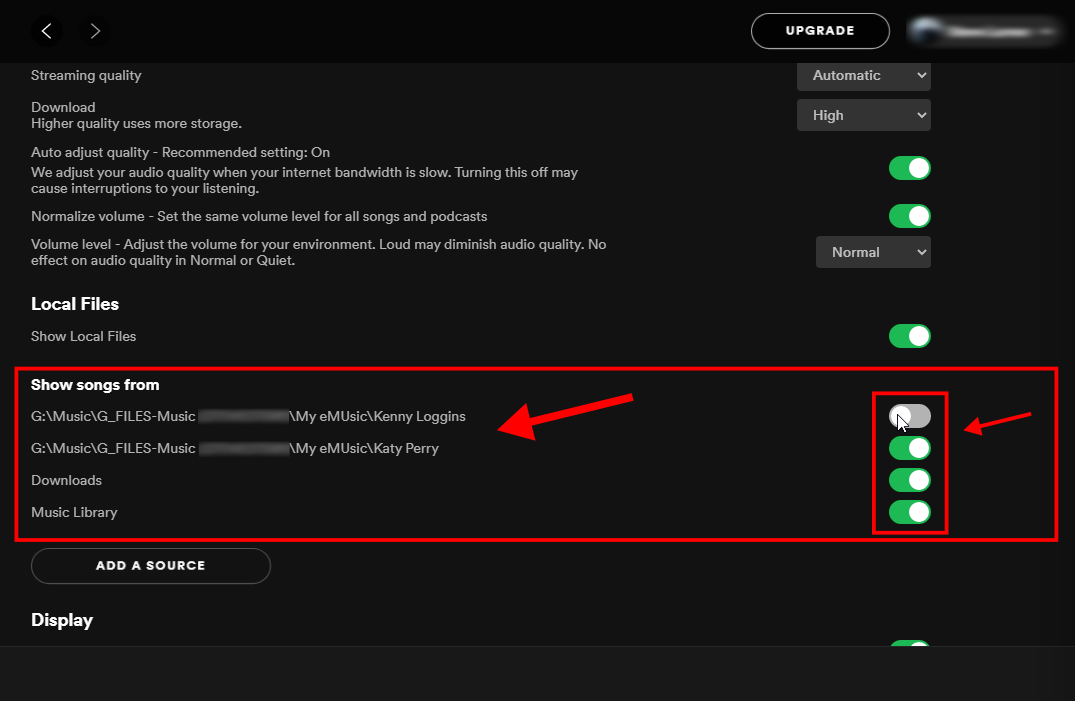Enable the Kenny Loggins folder source
Screen dimensions: 1075x701
pyautogui.click(x=909, y=416)
